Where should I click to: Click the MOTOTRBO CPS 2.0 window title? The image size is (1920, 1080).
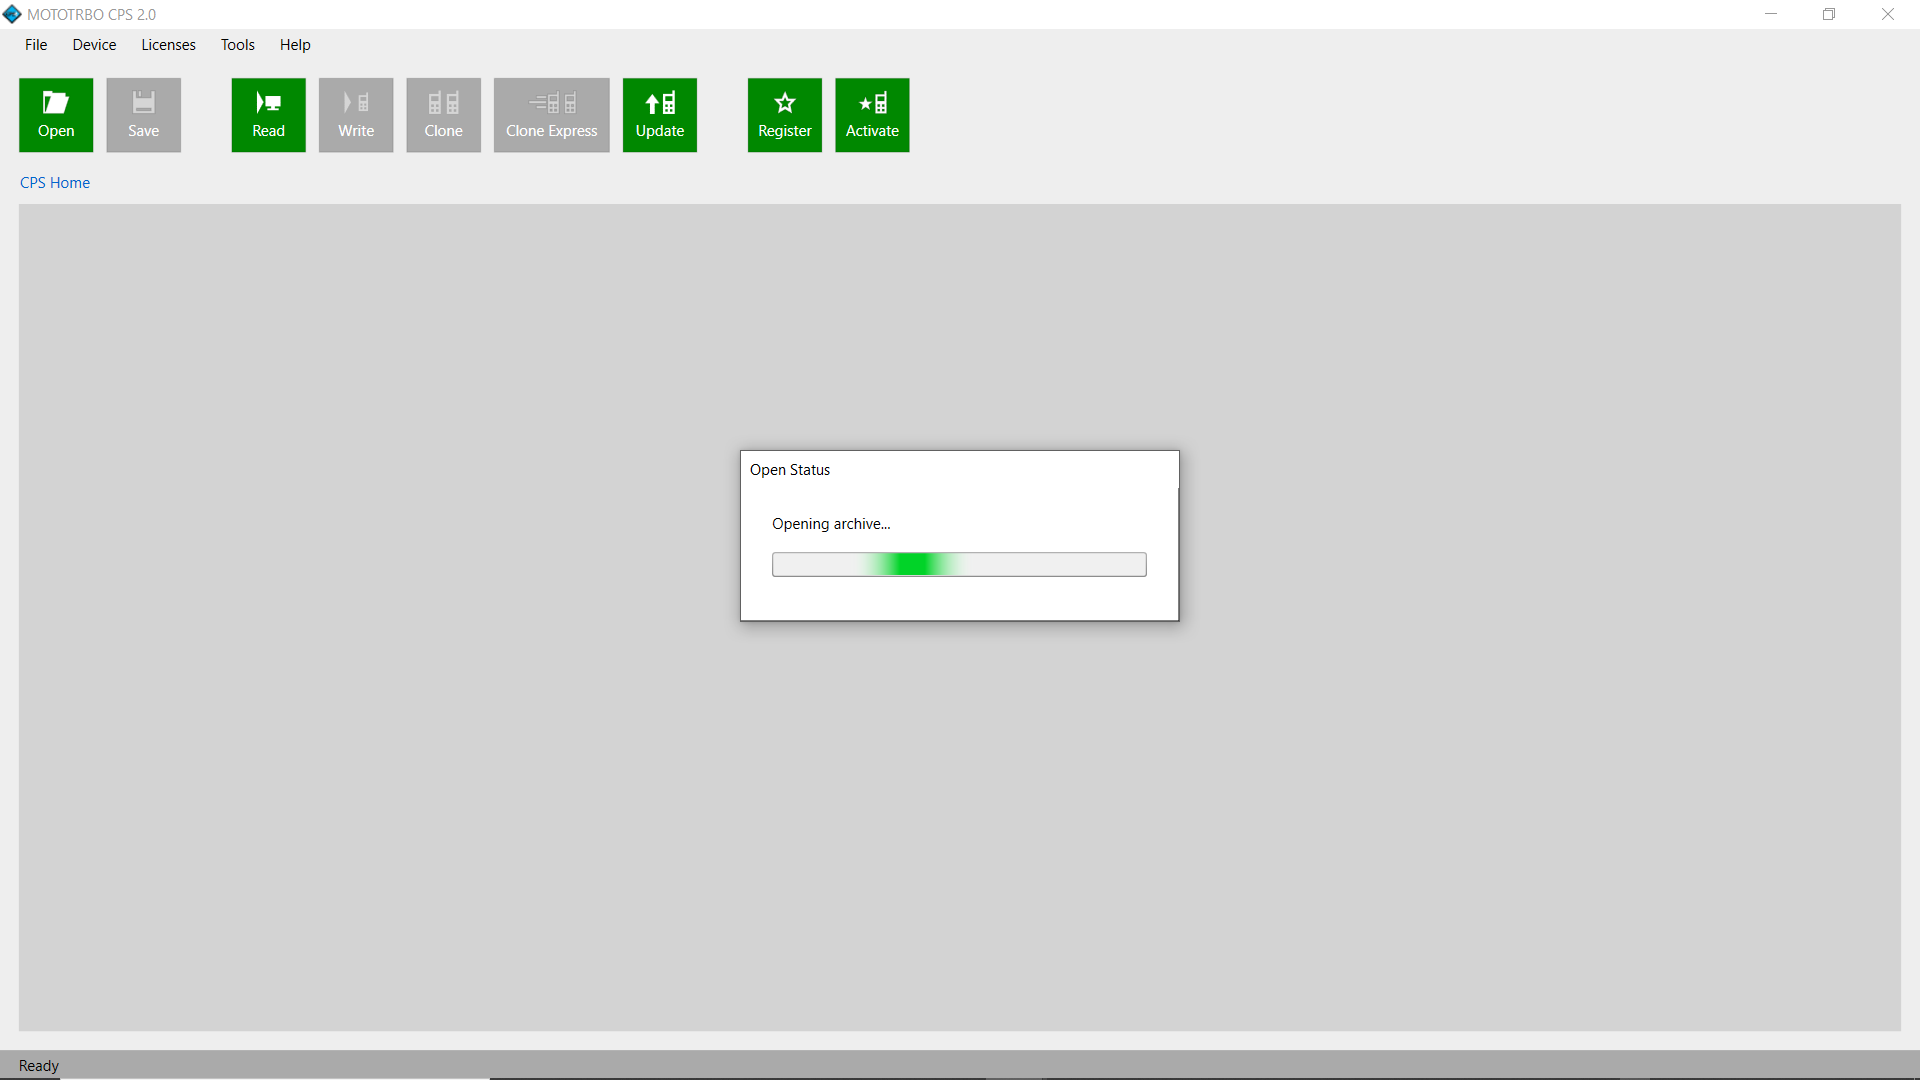pos(92,15)
